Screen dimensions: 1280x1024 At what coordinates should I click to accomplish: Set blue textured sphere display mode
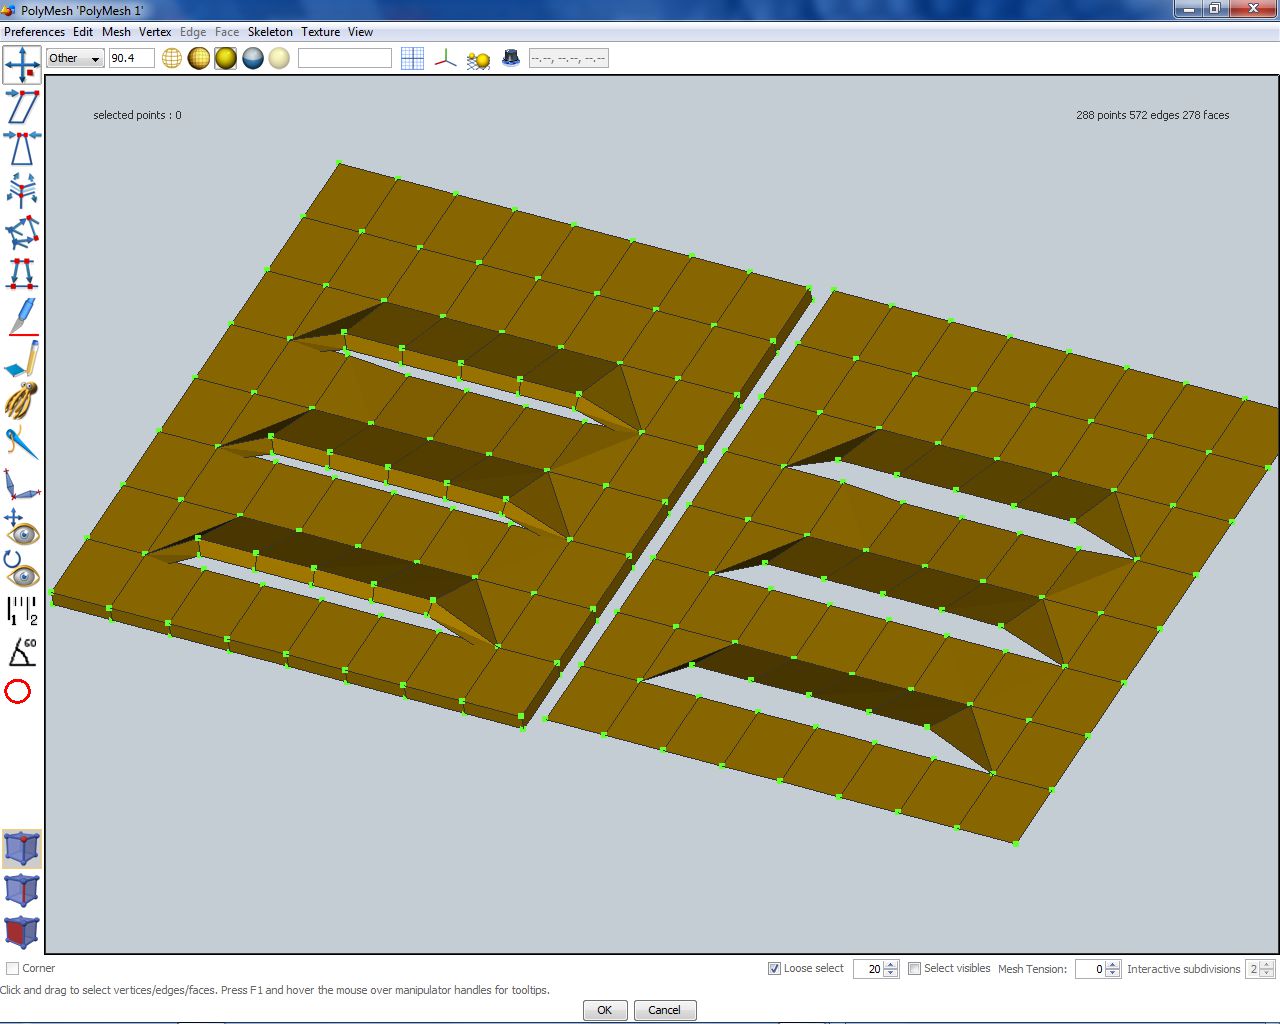(253, 58)
